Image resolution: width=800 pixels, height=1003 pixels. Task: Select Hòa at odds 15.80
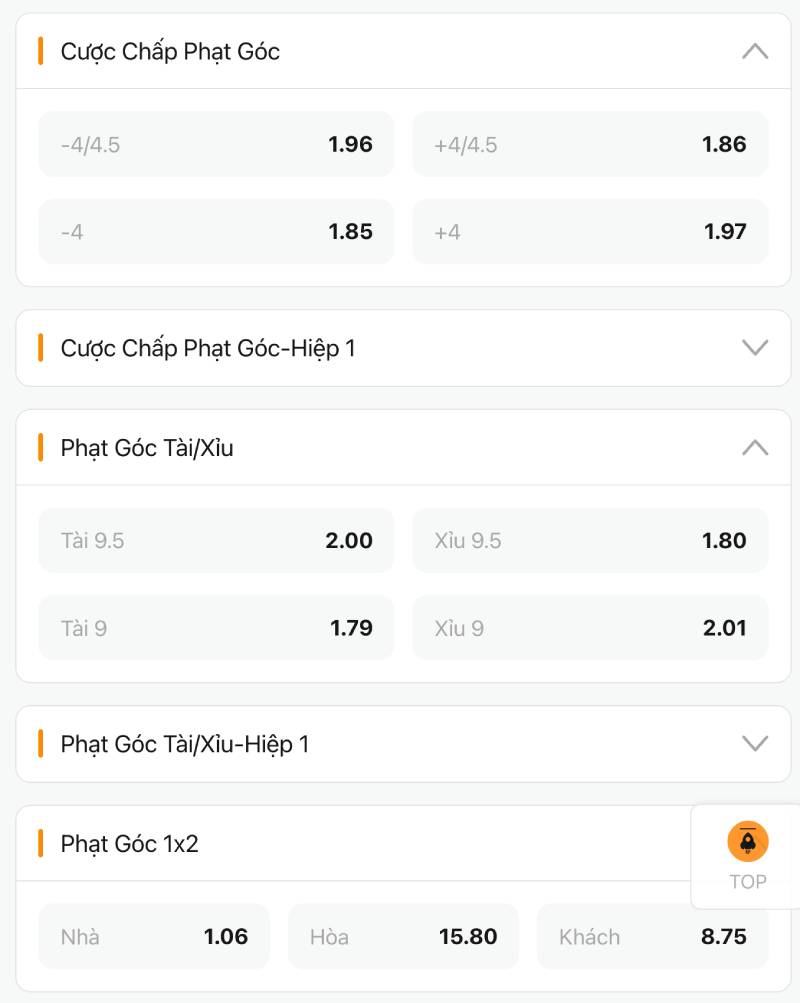pyautogui.click(x=403, y=937)
